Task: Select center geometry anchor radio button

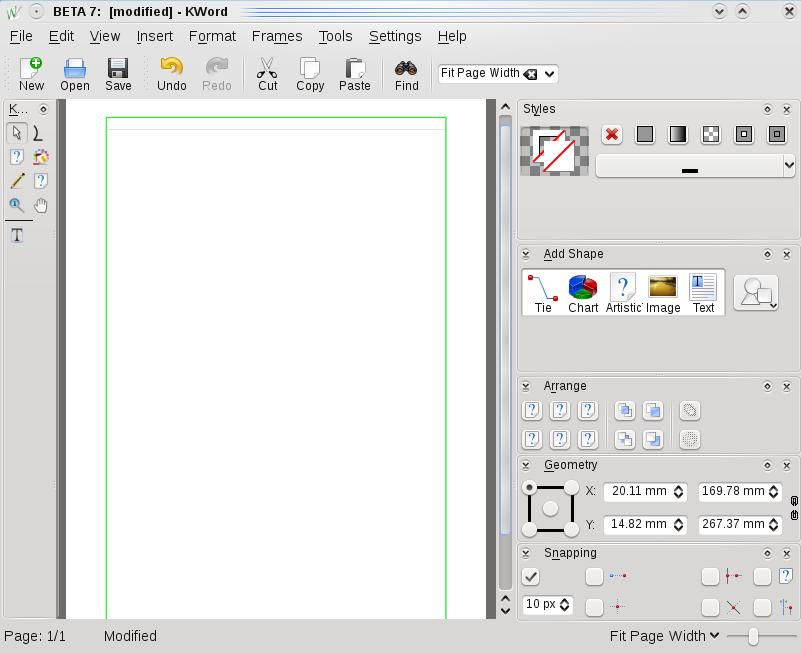Action: 550,508
